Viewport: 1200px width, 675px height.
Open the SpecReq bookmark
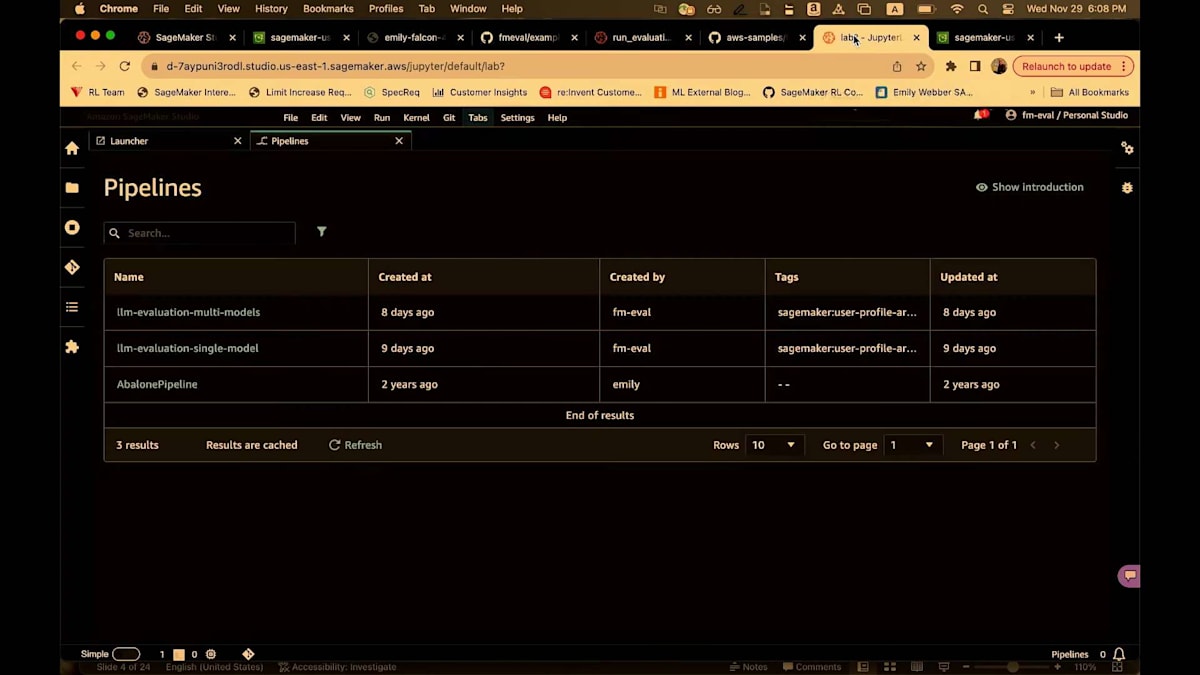point(392,92)
